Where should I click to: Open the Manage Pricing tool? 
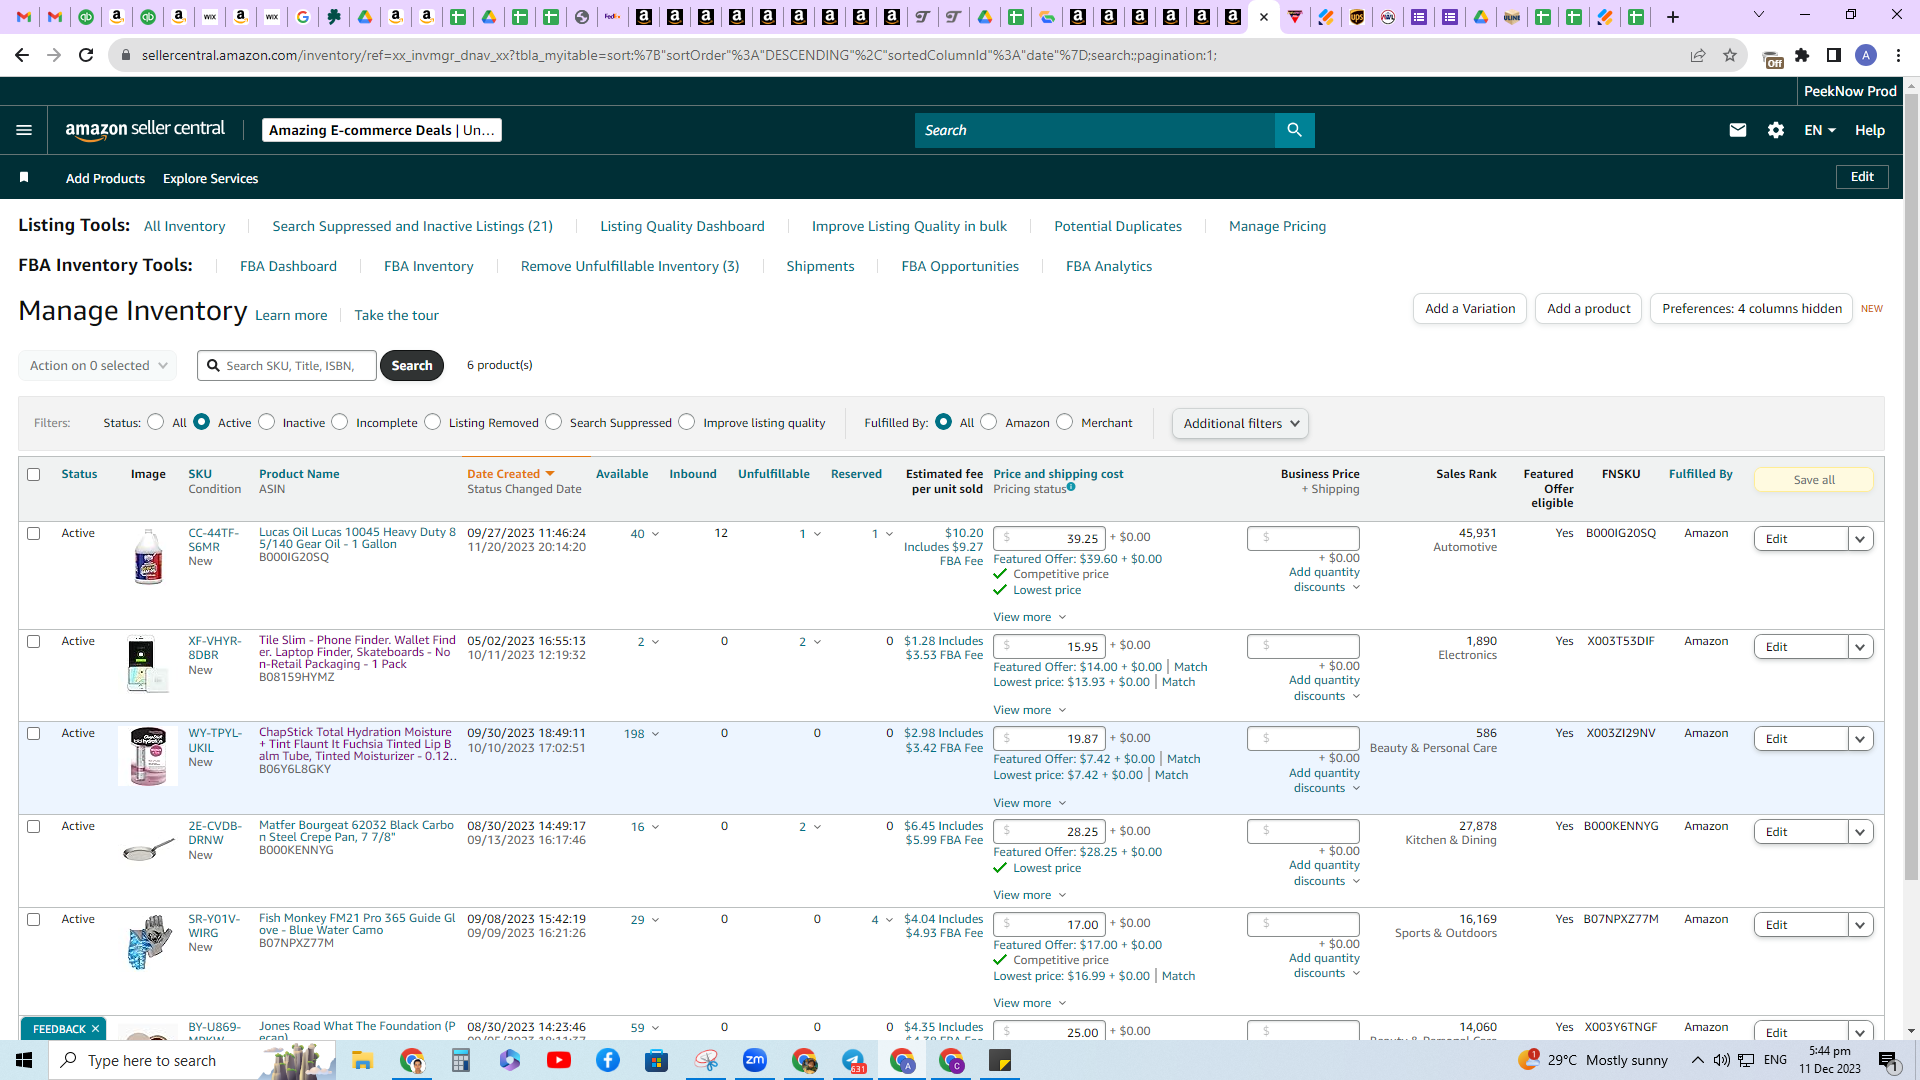point(1277,226)
